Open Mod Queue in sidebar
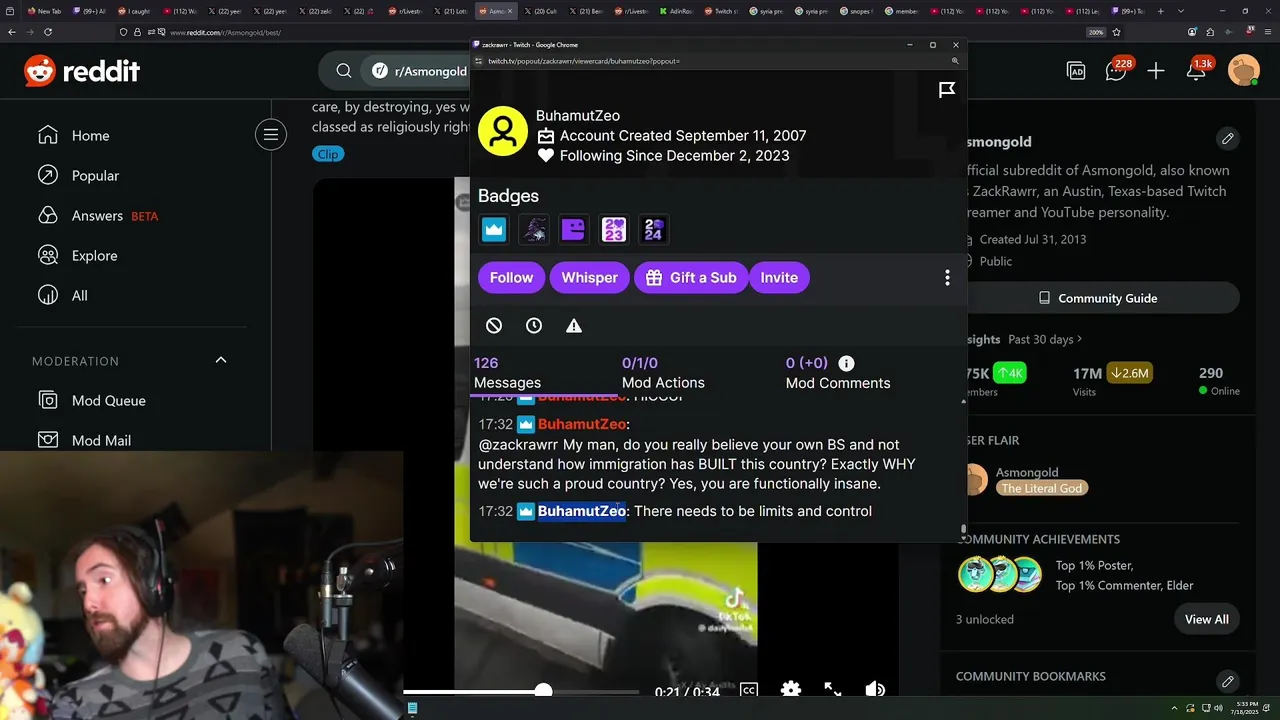The height and width of the screenshot is (720, 1280). [108, 401]
